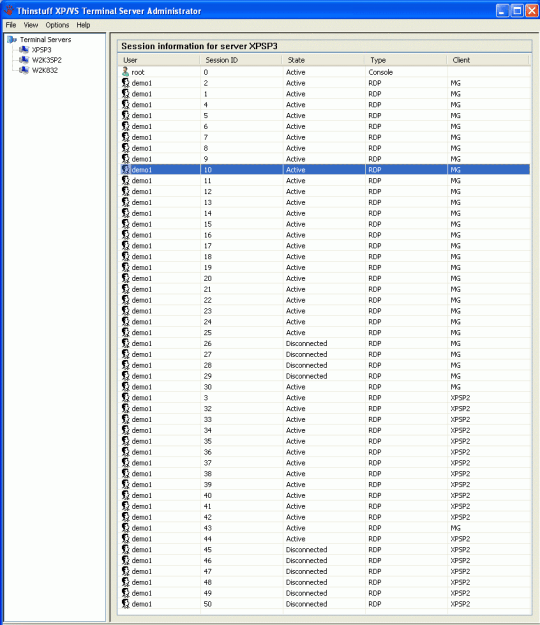
Task: Select the Terminal Servers root node
Action: [45, 39]
